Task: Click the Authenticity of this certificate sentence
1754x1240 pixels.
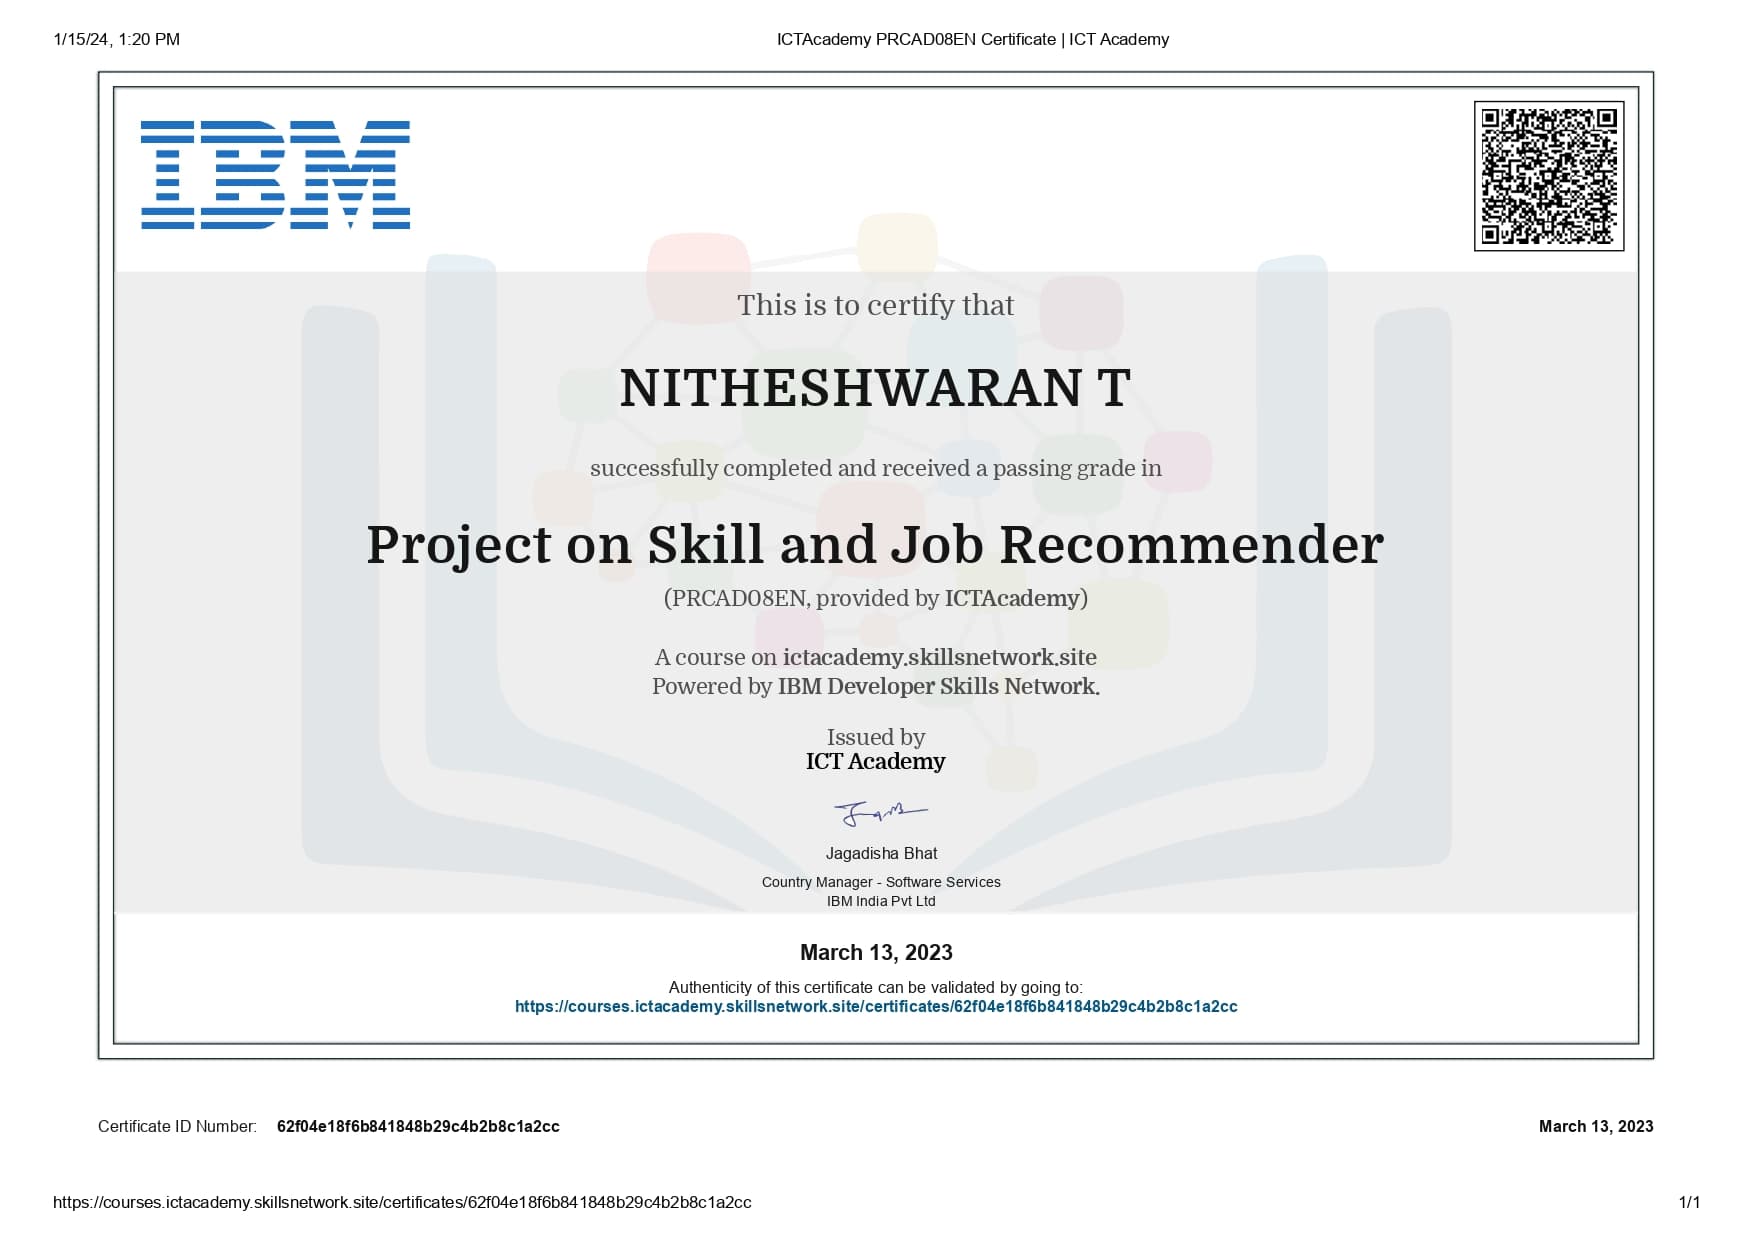Action: [x=875, y=987]
